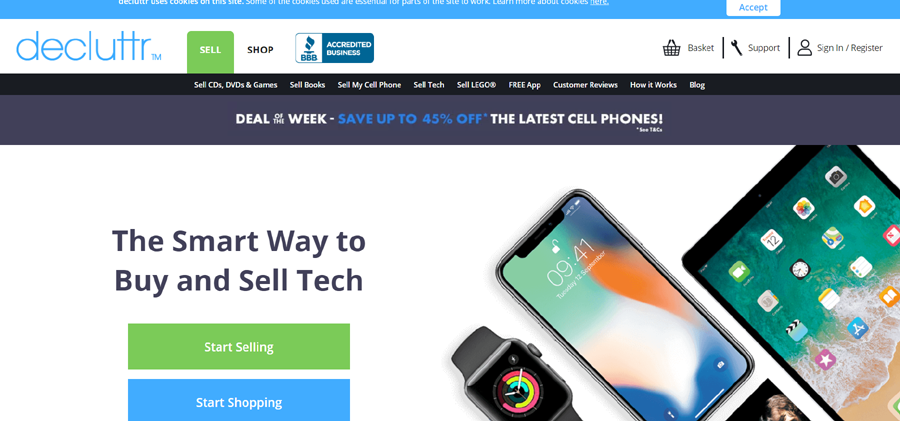Open the Deal of the Week banner
This screenshot has width=900, height=421.
450,120
